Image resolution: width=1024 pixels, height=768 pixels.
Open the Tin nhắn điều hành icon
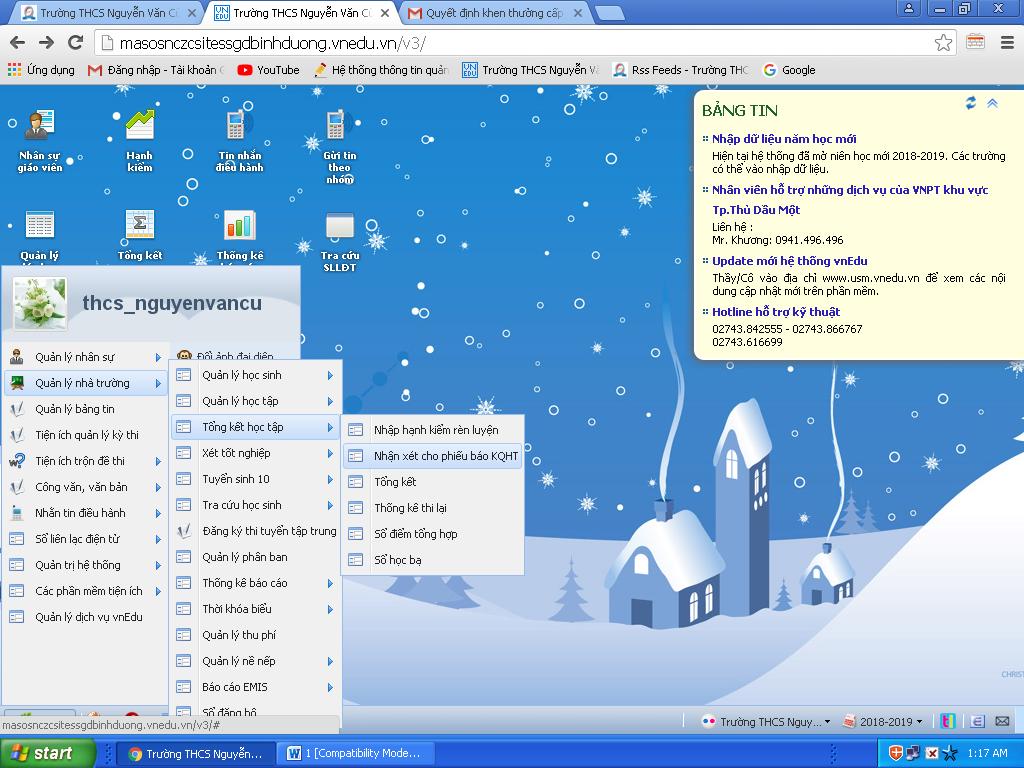[239, 141]
